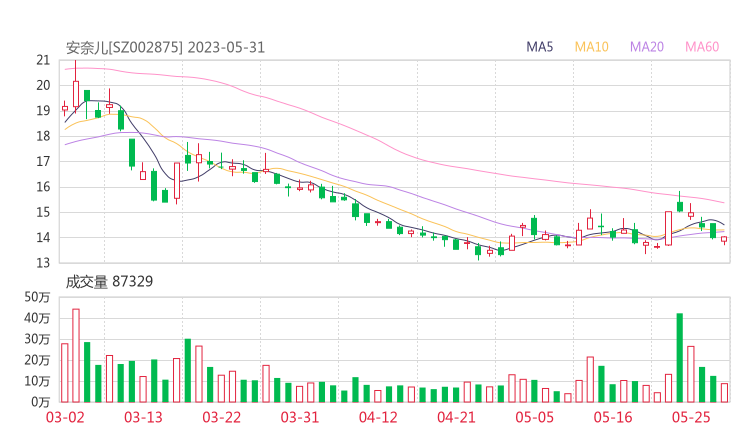Click the MA5 legend label
This screenshot has height=440, width=740.
pyautogui.click(x=539, y=47)
